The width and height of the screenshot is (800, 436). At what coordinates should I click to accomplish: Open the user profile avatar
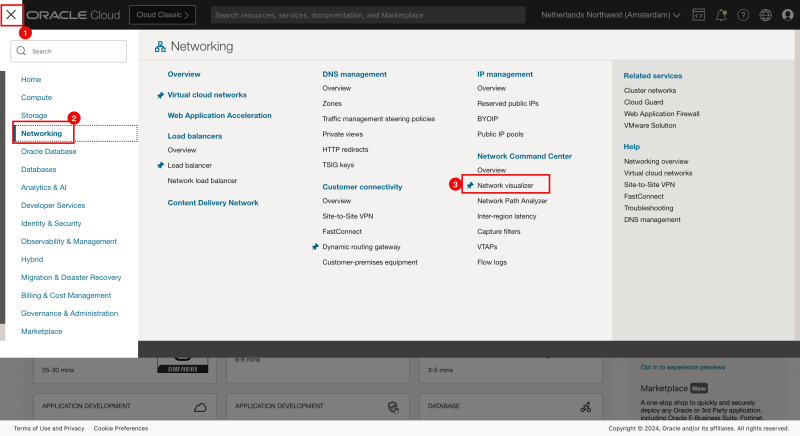(786, 15)
